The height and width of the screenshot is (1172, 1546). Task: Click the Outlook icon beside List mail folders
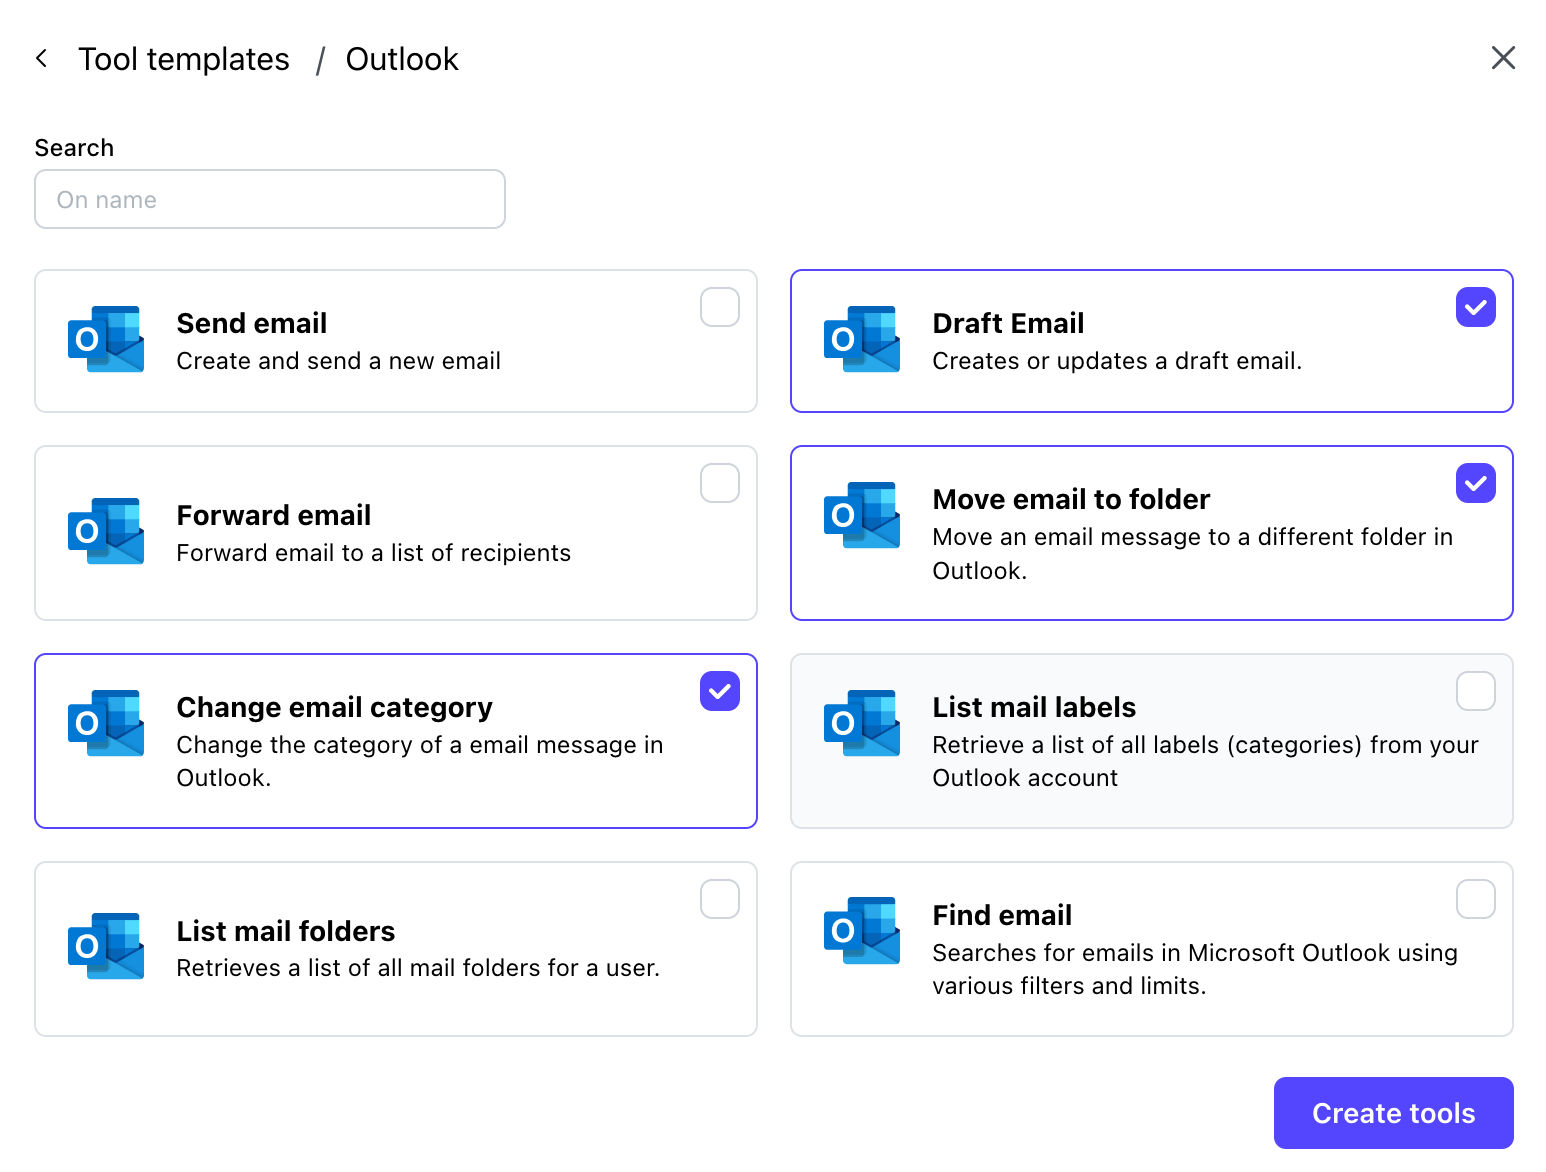click(106, 946)
